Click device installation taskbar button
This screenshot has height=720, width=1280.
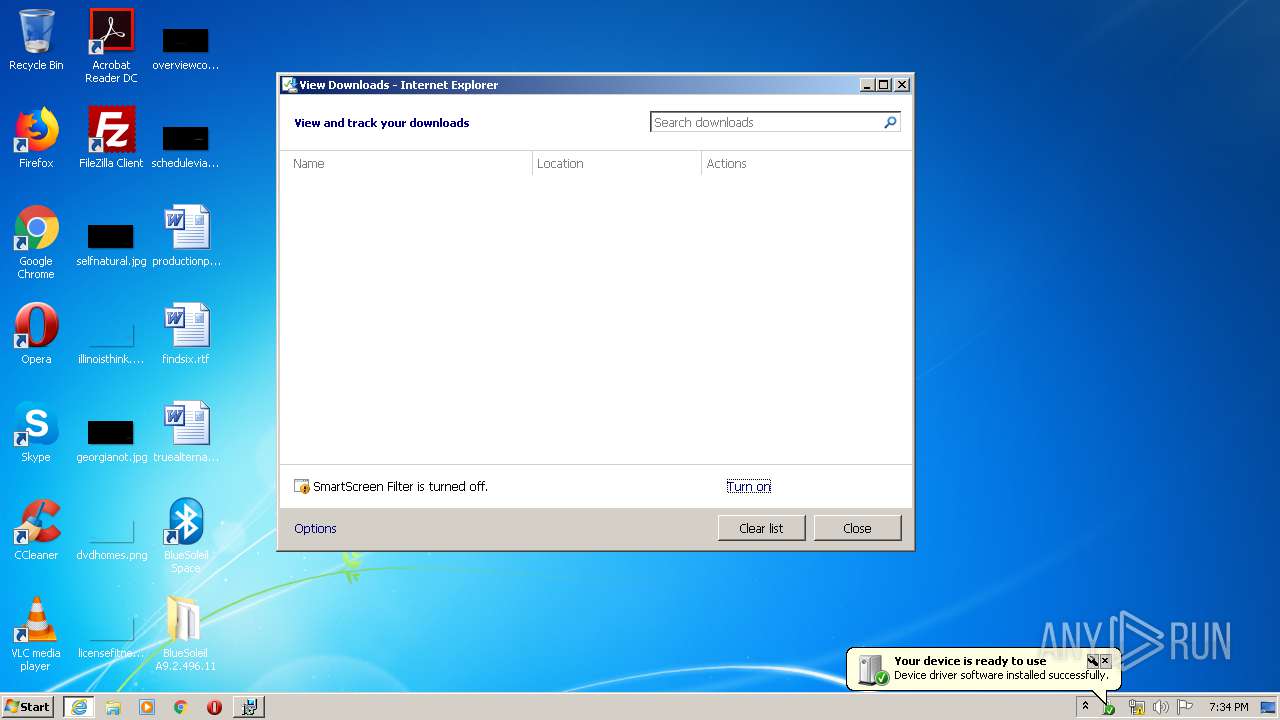tap(249, 707)
